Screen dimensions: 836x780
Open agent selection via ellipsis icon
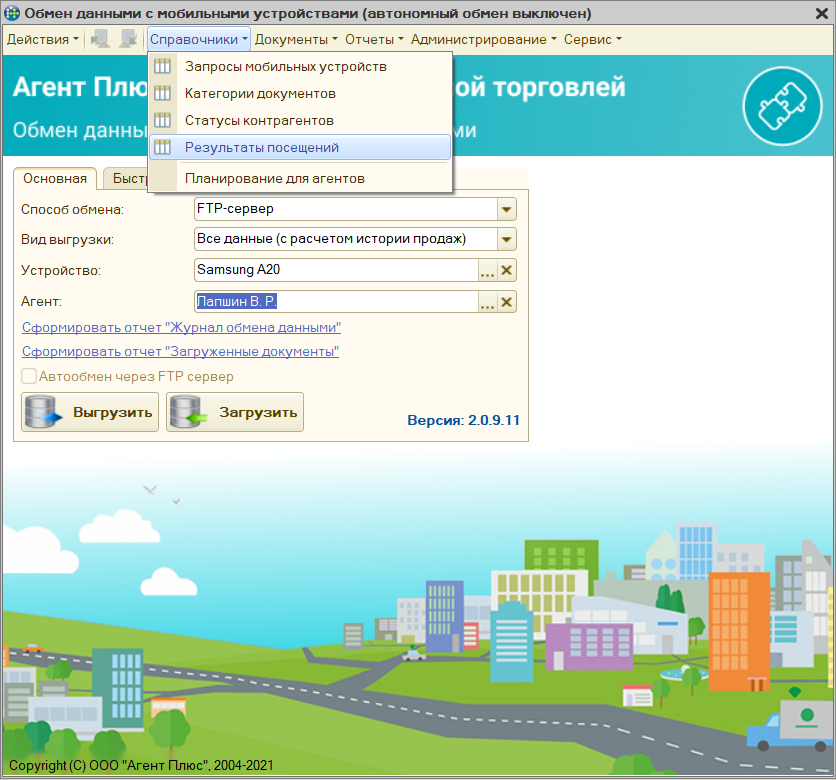[x=487, y=303]
